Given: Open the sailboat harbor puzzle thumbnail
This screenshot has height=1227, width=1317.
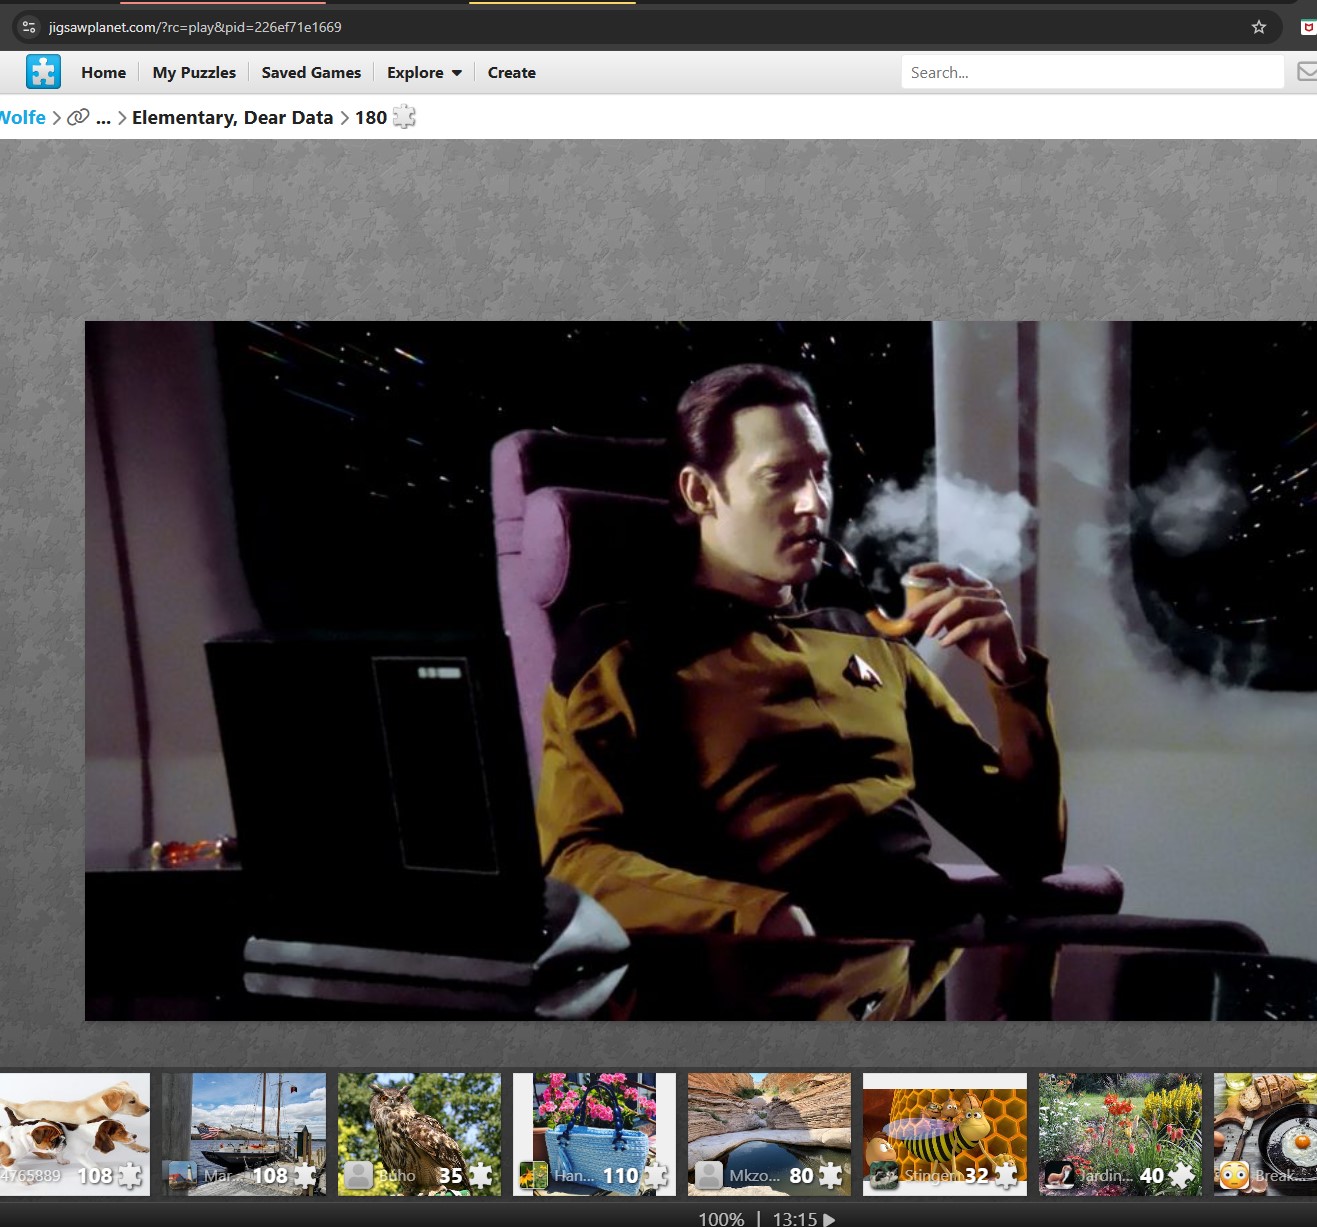Looking at the screenshot, I should pyautogui.click(x=244, y=1134).
